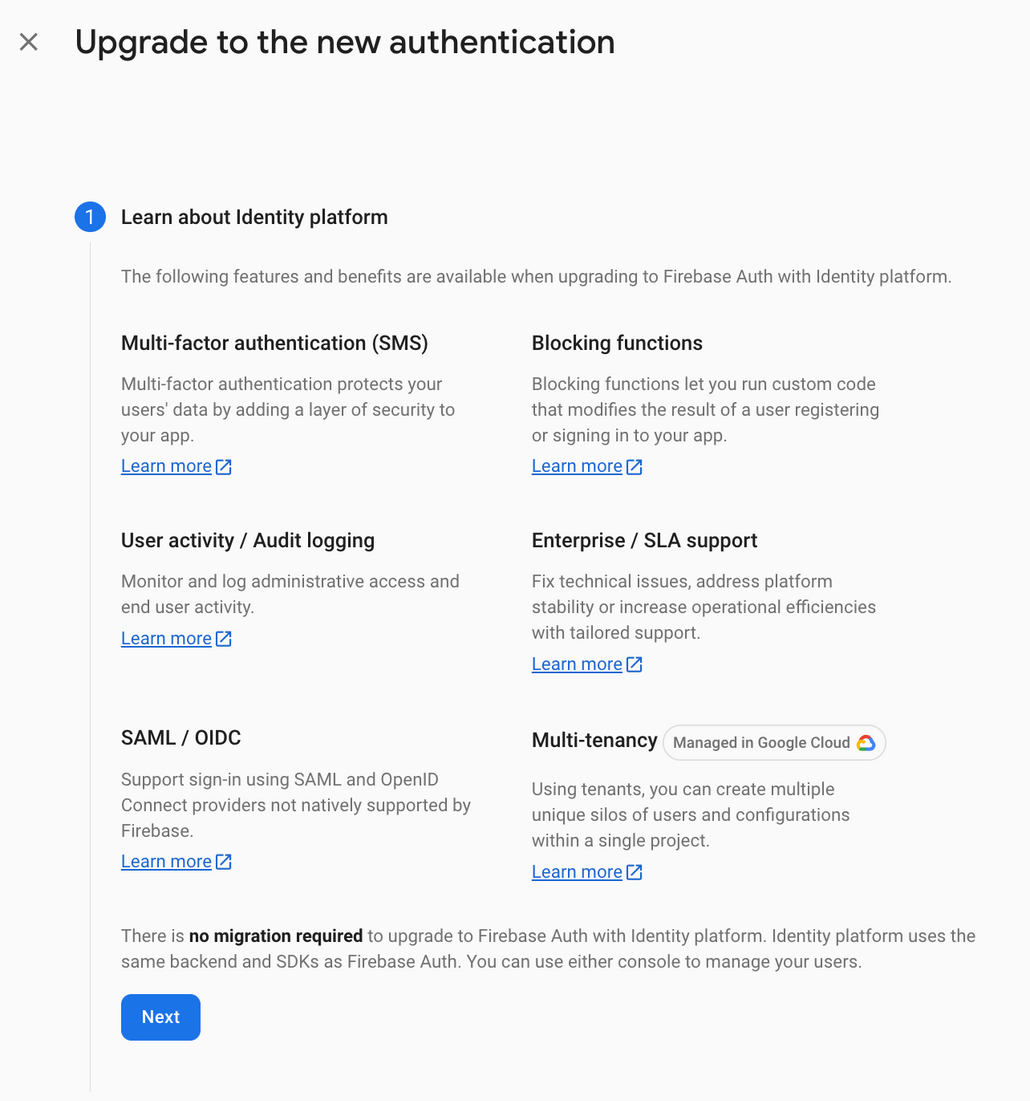The image size is (1030, 1101).
Task: Open Learn more for Multi-factor authentication (SMS)
Action: [x=166, y=465]
